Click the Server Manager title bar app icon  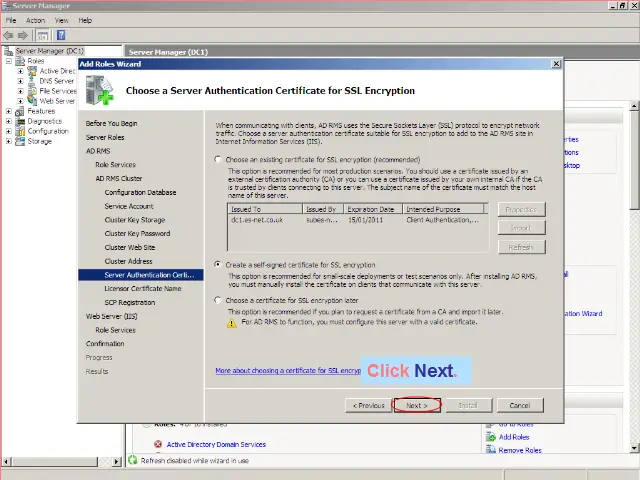point(6,6)
